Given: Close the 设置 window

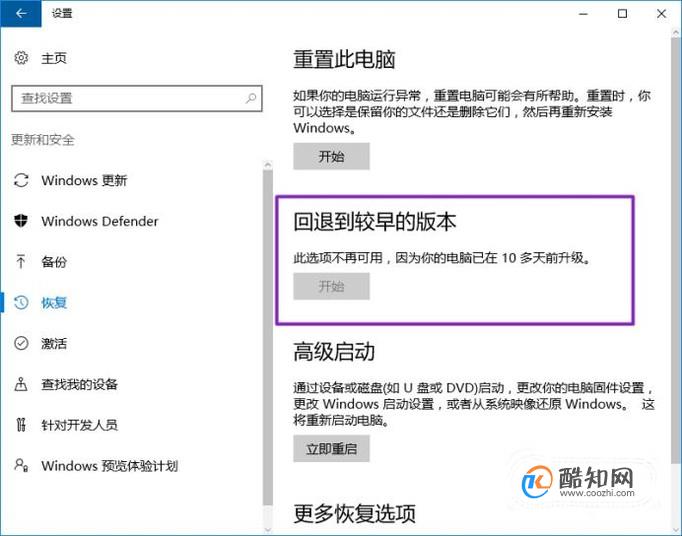Looking at the screenshot, I should [x=662, y=13].
